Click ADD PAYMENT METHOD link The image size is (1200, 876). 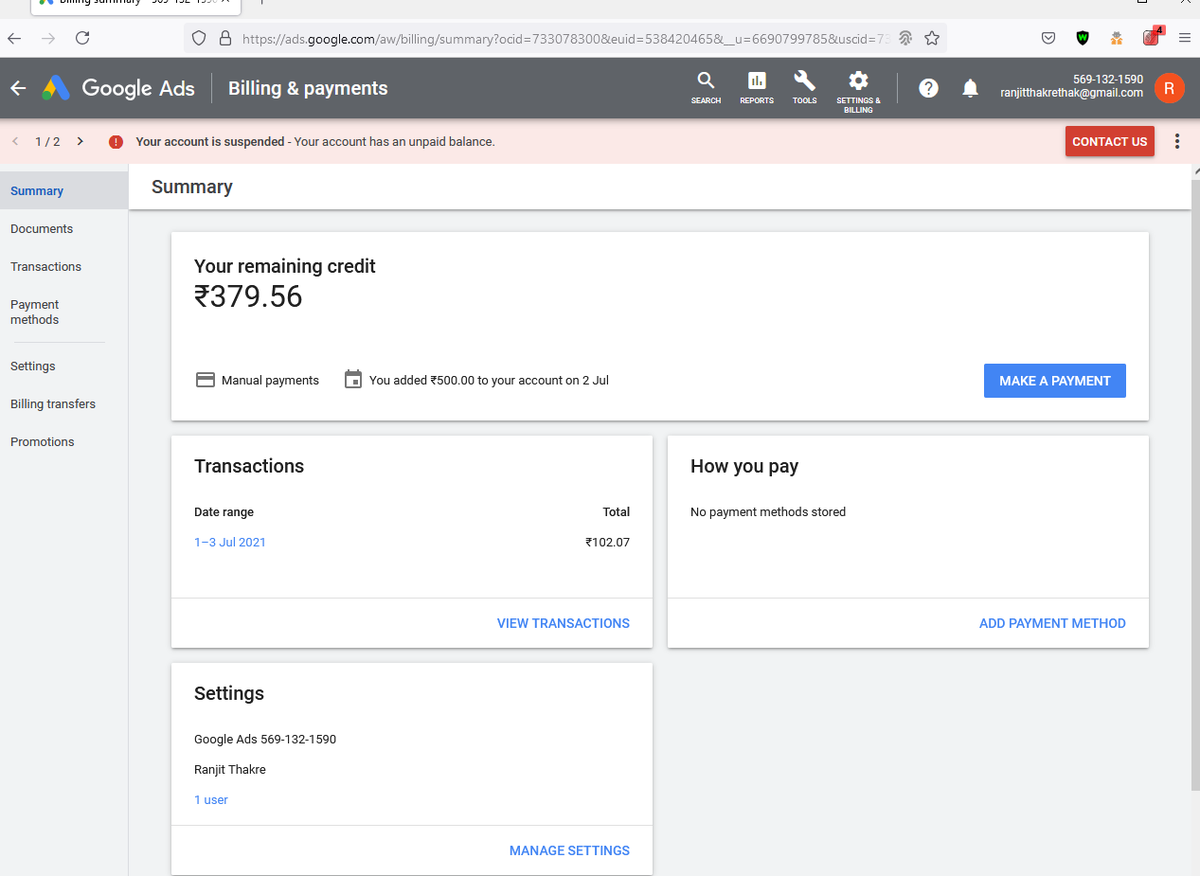tap(1052, 623)
